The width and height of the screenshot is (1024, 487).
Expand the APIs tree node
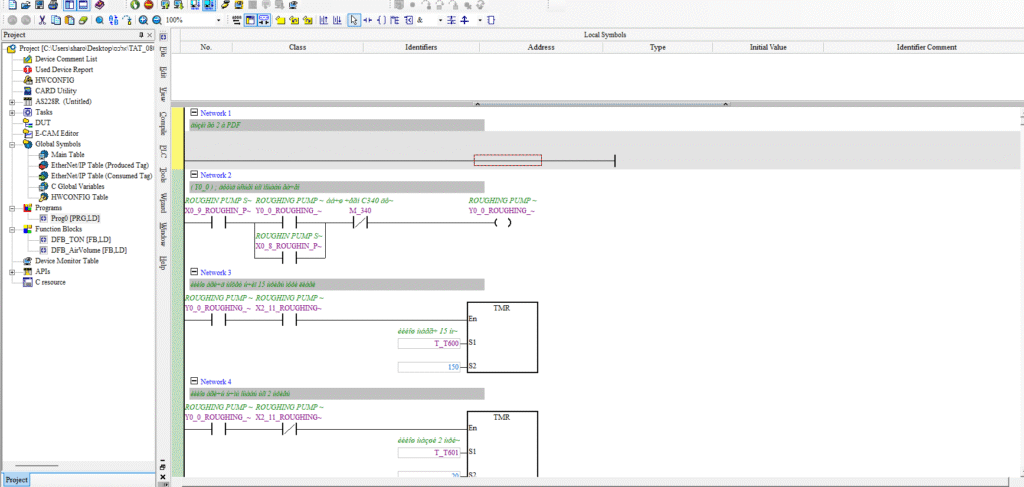point(12,272)
